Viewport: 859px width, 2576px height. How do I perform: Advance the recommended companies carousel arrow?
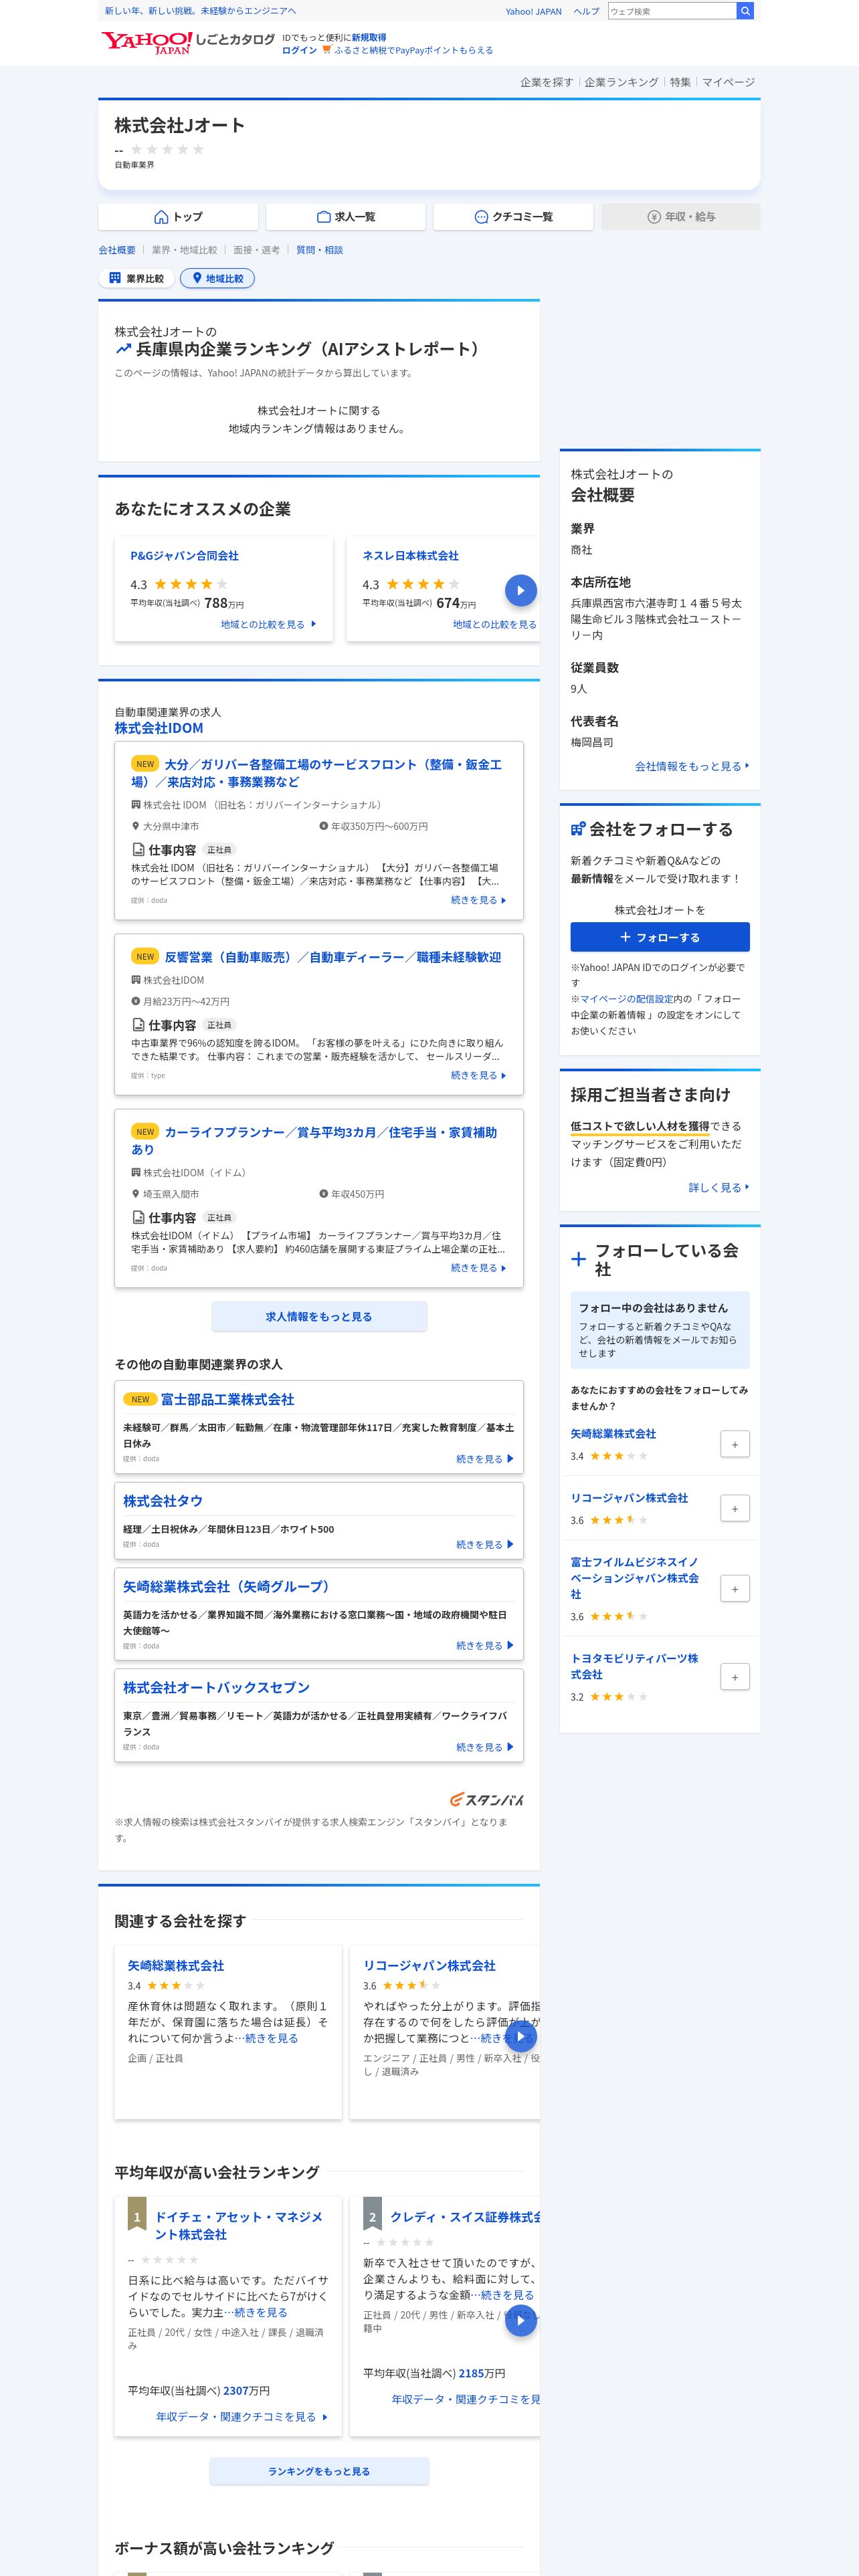(520, 590)
